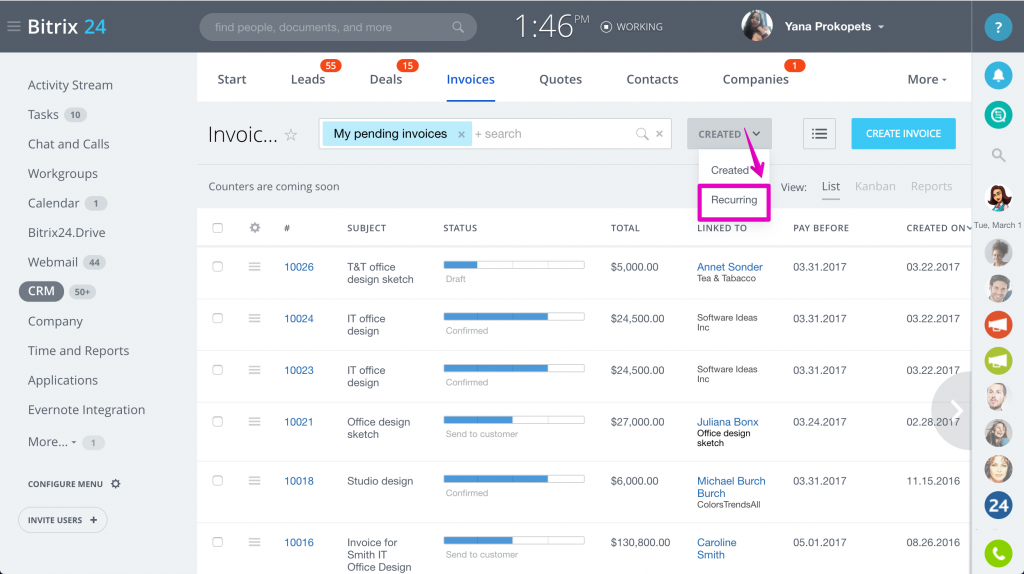Add Invoices page to favorites with star
The width and height of the screenshot is (1024, 574).
[x=291, y=135]
